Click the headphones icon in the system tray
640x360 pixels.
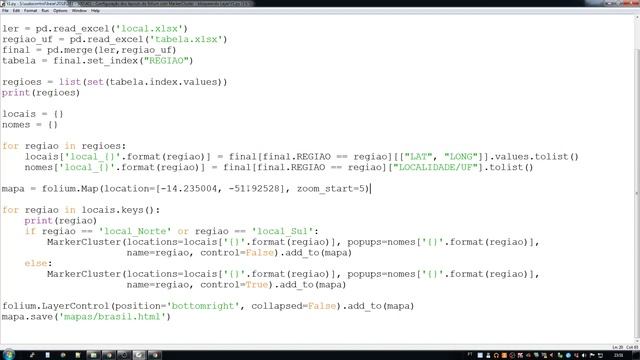[x=496, y=355]
